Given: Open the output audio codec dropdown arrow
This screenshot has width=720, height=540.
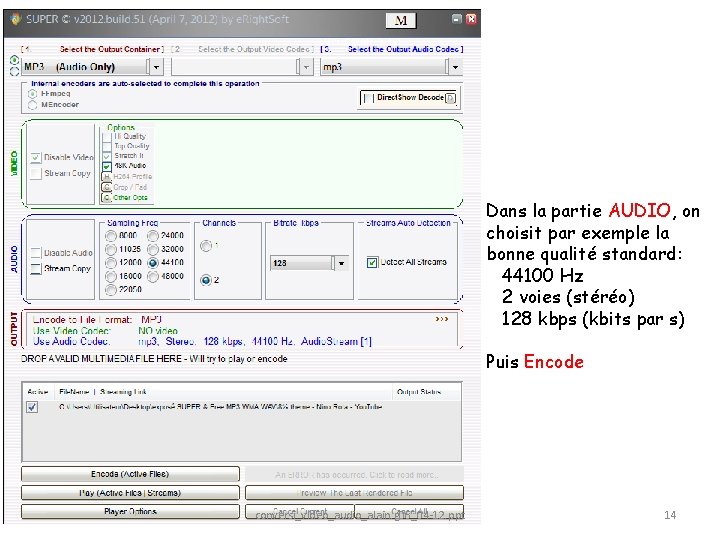Looking at the screenshot, I should coord(455,67).
